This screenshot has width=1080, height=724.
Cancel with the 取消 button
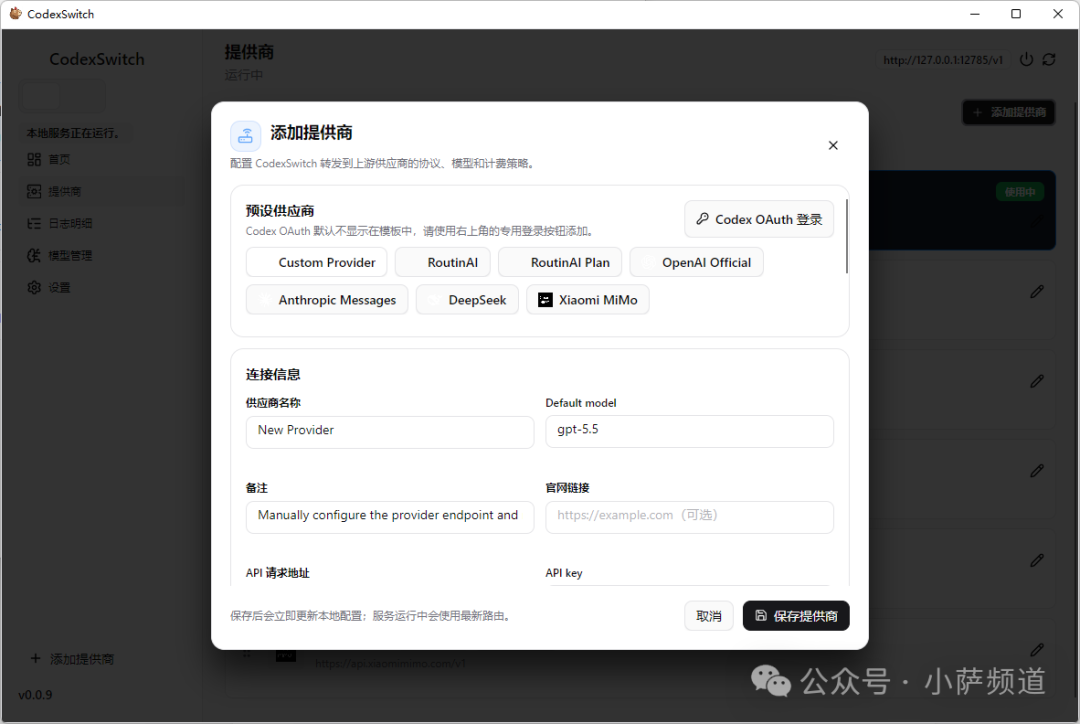pos(709,616)
